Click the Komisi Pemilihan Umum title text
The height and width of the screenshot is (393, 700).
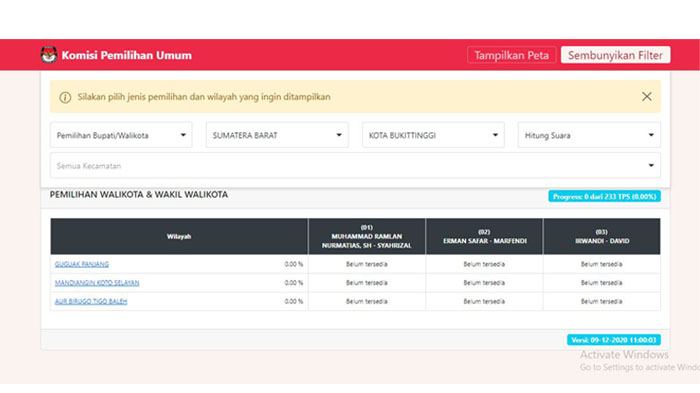(x=126, y=55)
